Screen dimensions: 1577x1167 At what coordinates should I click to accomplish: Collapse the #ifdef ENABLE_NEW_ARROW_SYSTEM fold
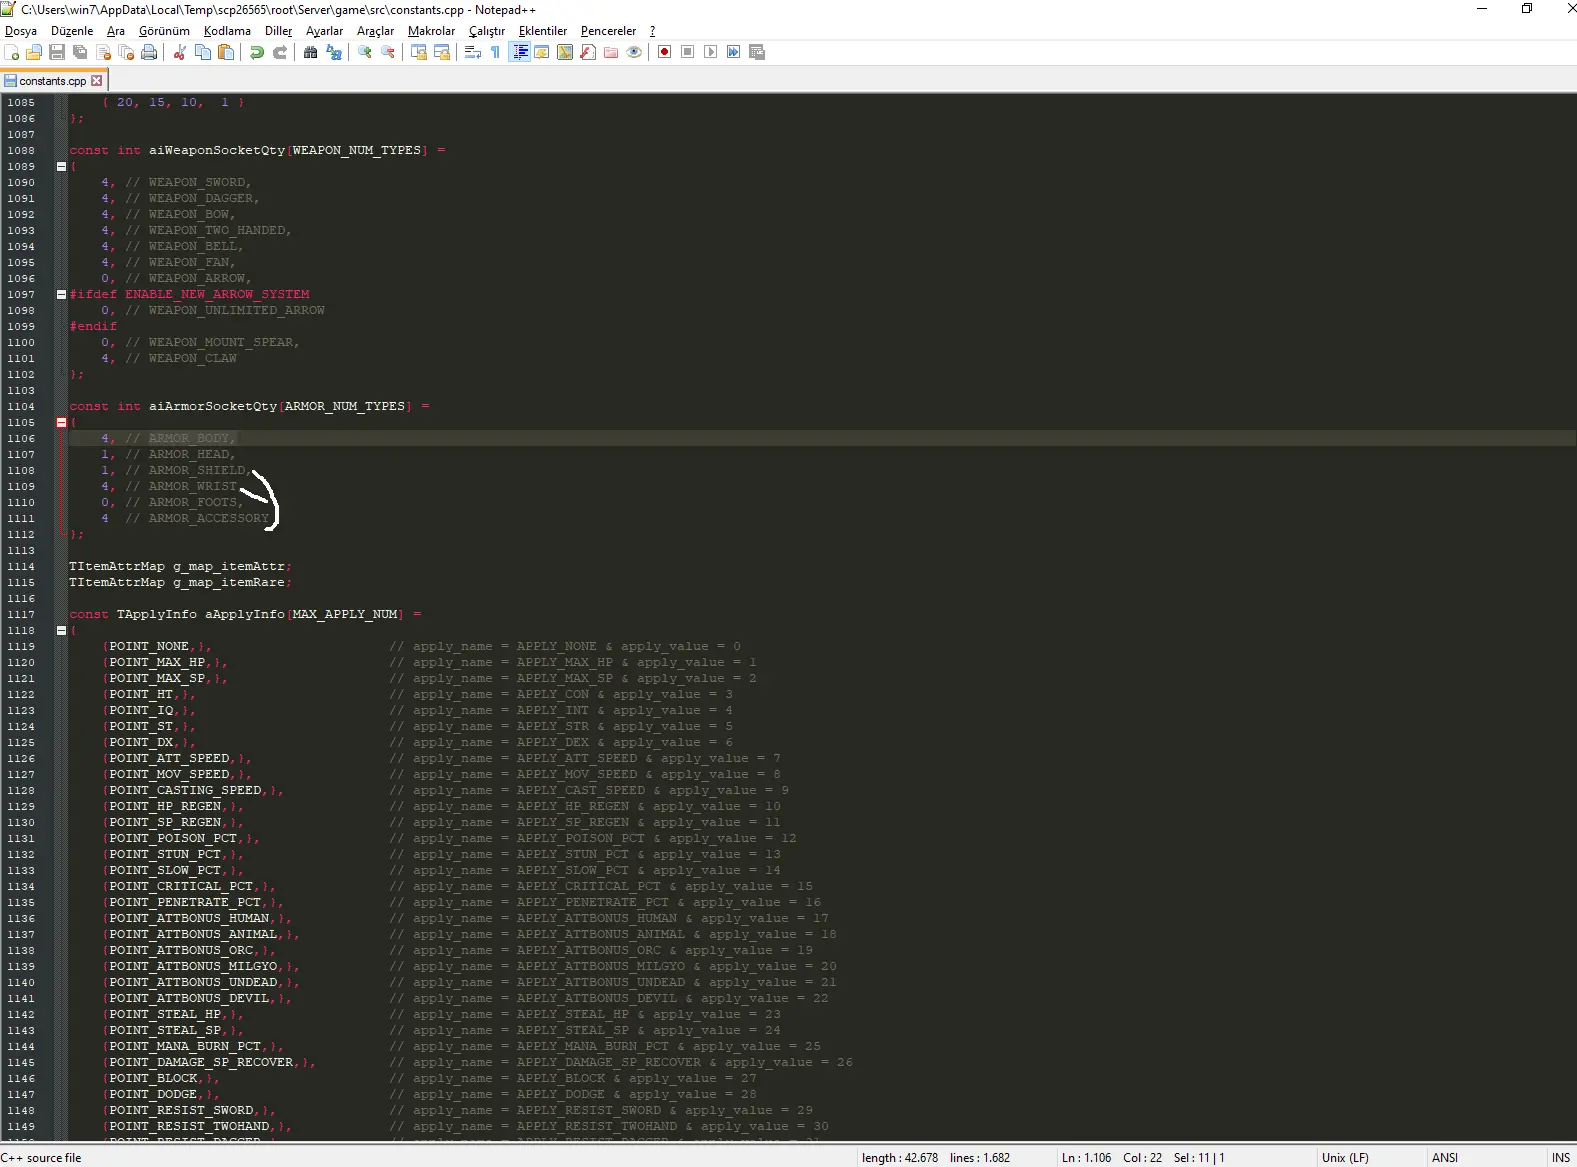click(x=61, y=295)
